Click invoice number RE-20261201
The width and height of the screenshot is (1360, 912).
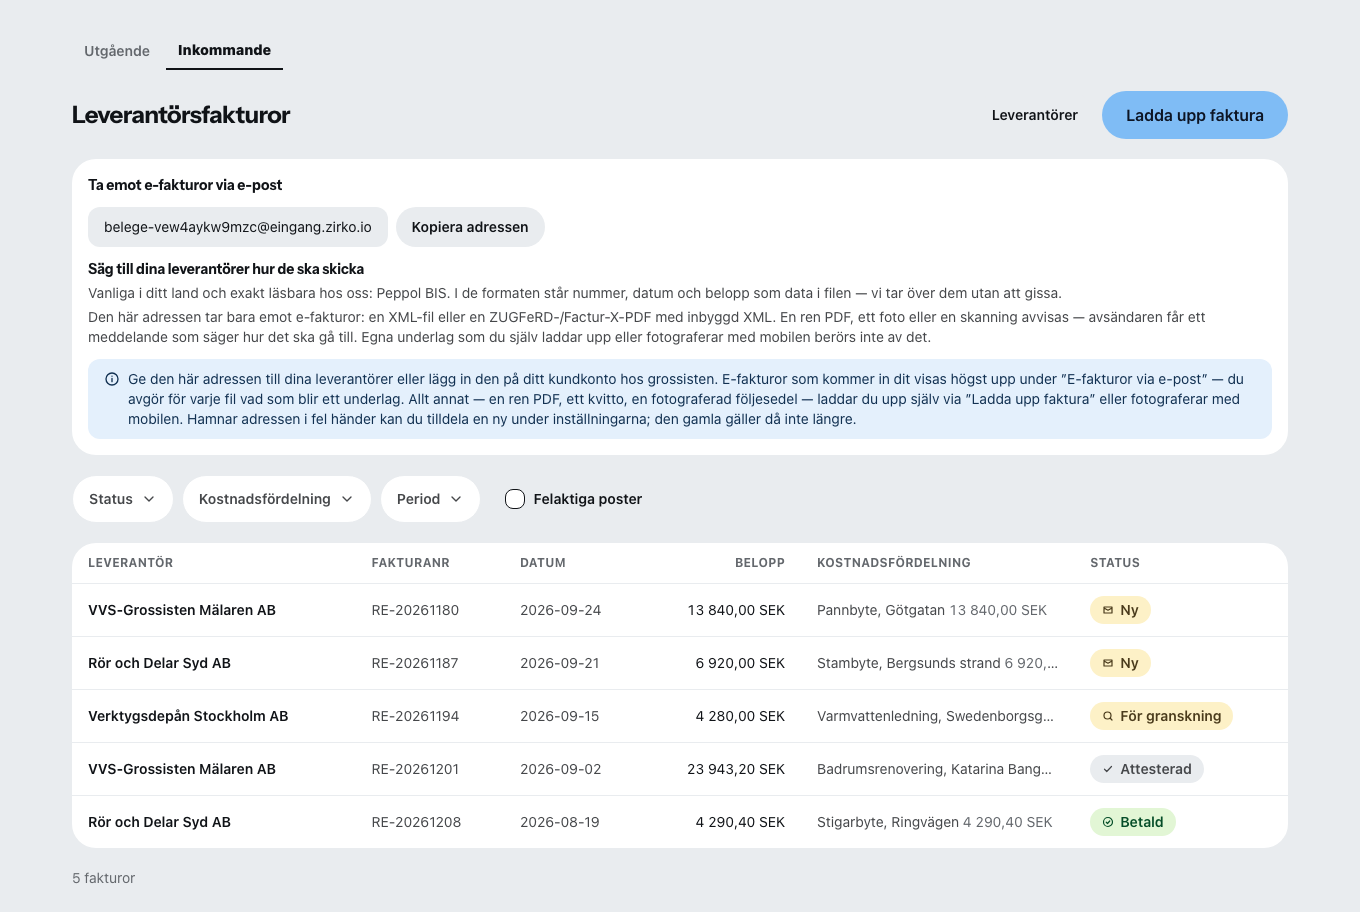pyautogui.click(x=415, y=769)
